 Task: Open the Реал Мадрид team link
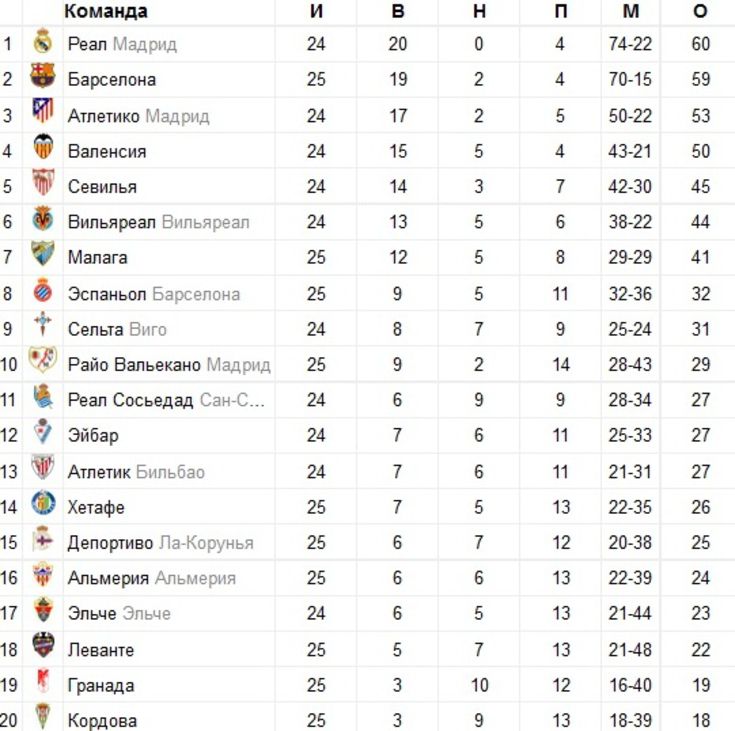pyautogui.click(x=122, y=44)
